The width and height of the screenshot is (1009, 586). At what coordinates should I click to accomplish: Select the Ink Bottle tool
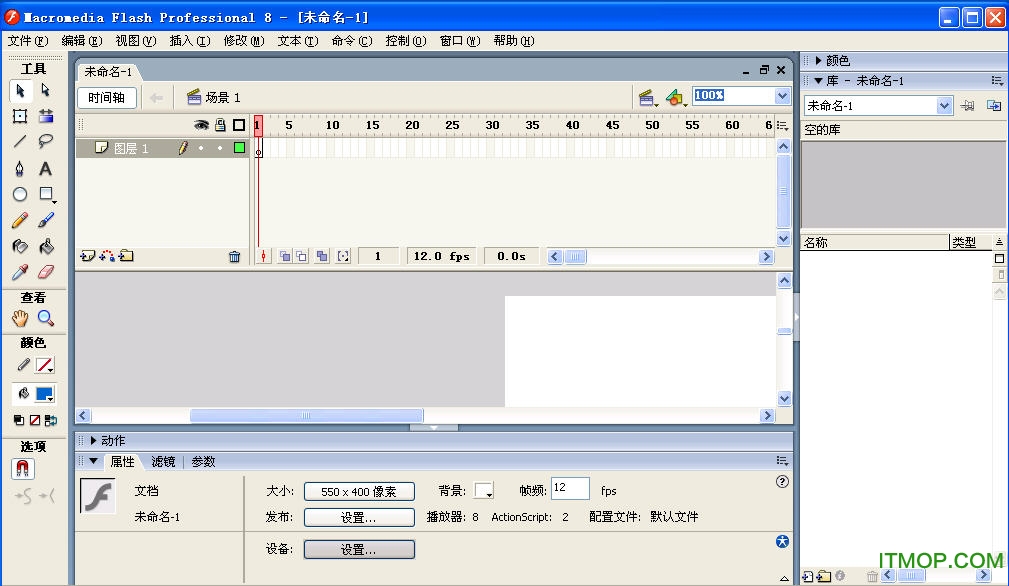pyautogui.click(x=20, y=246)
